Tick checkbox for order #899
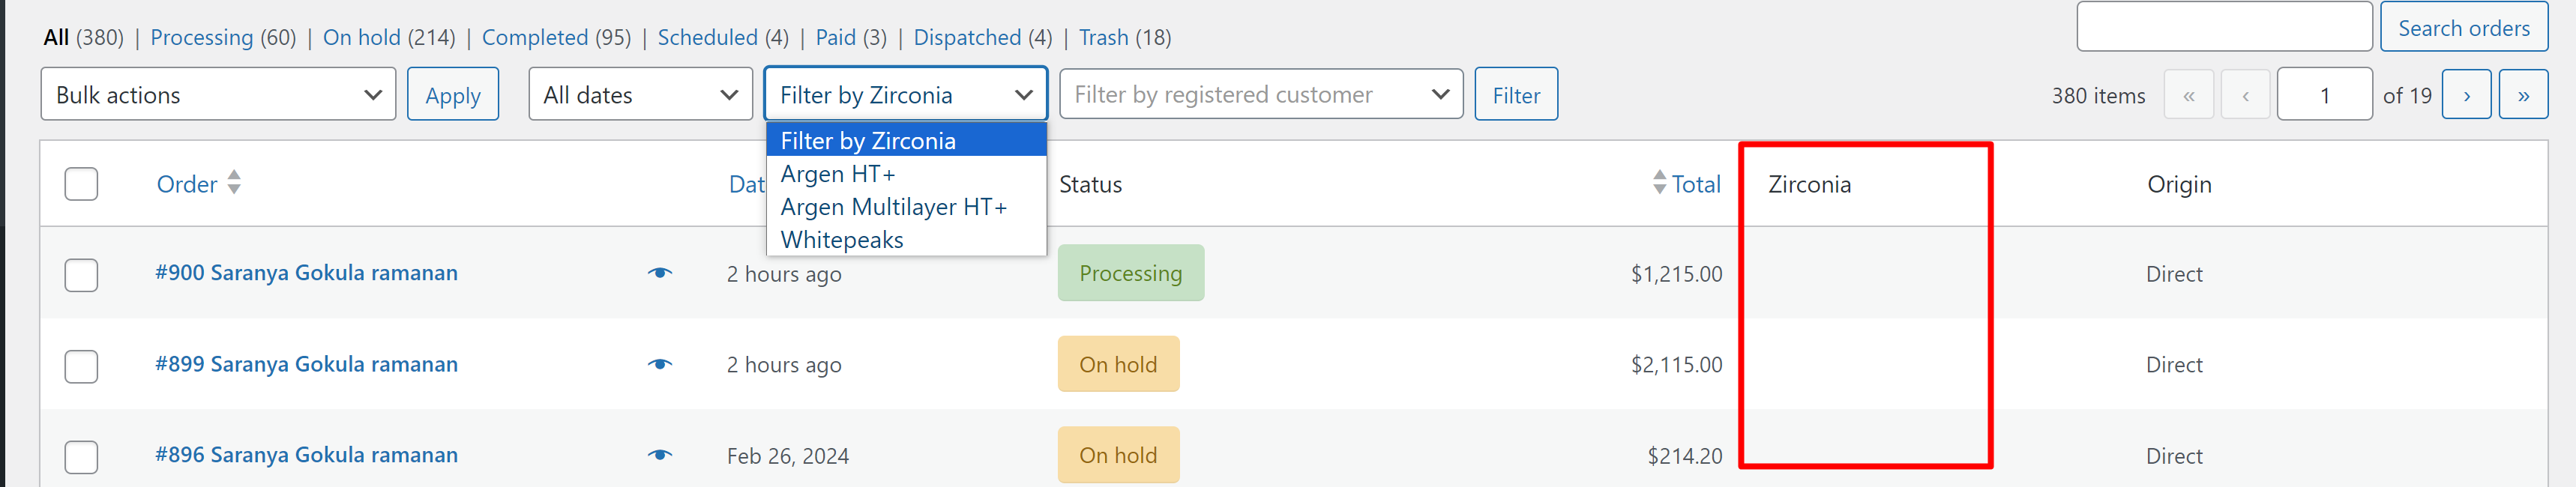Viewport: 2576px width, 487px height. pyautogui.click(x=81, y=366)
